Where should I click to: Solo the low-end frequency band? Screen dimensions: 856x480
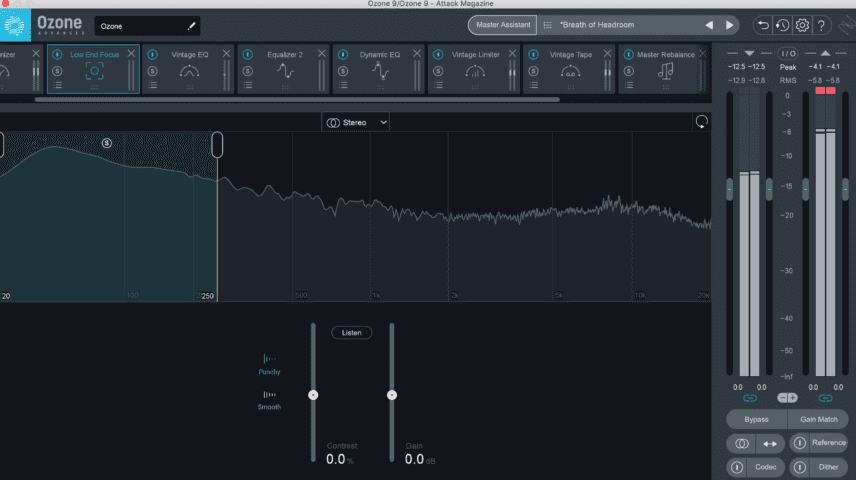[107, 143]
